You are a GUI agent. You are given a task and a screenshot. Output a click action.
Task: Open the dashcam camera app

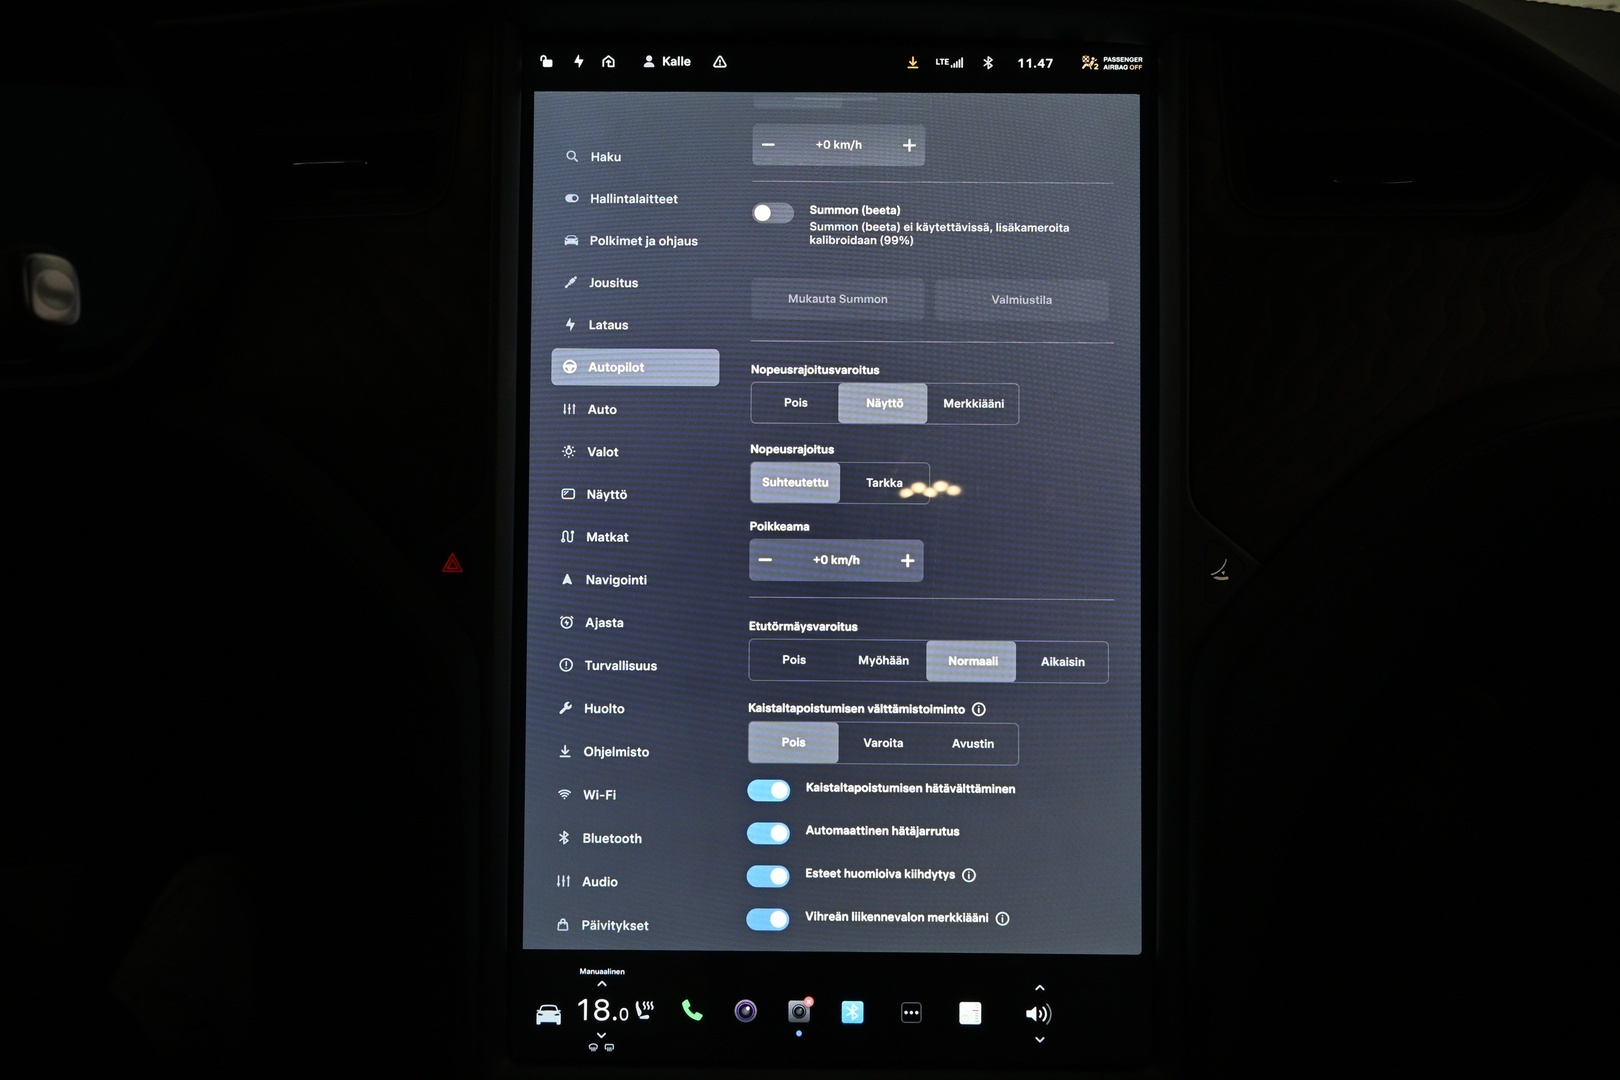(797, 1012)
